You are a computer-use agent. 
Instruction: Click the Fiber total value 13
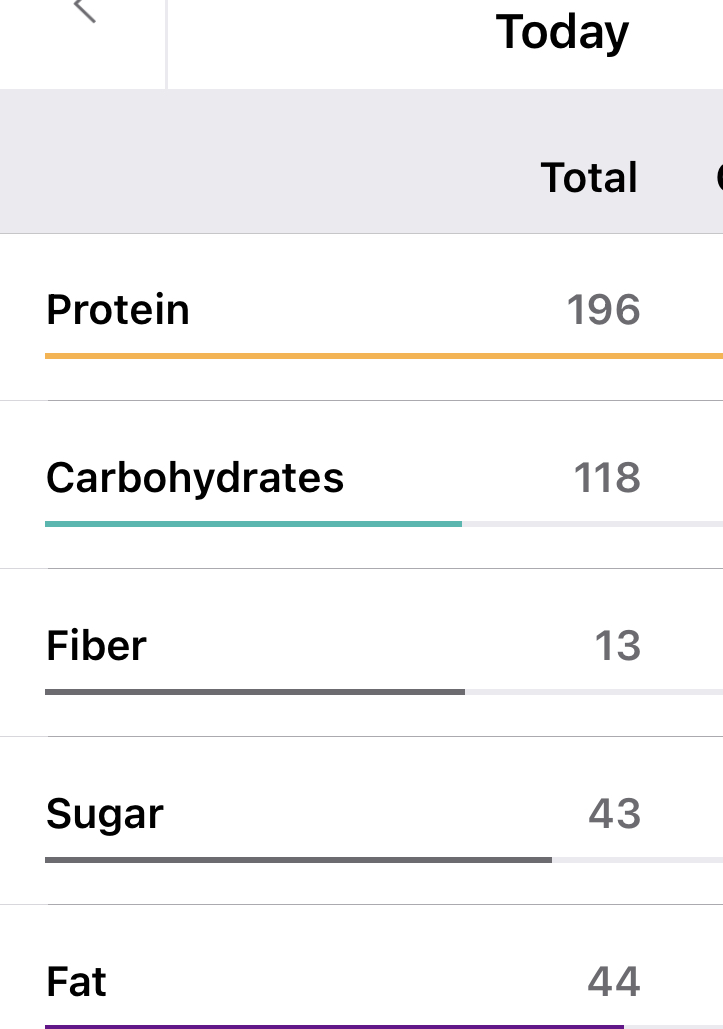click(617, 646)
